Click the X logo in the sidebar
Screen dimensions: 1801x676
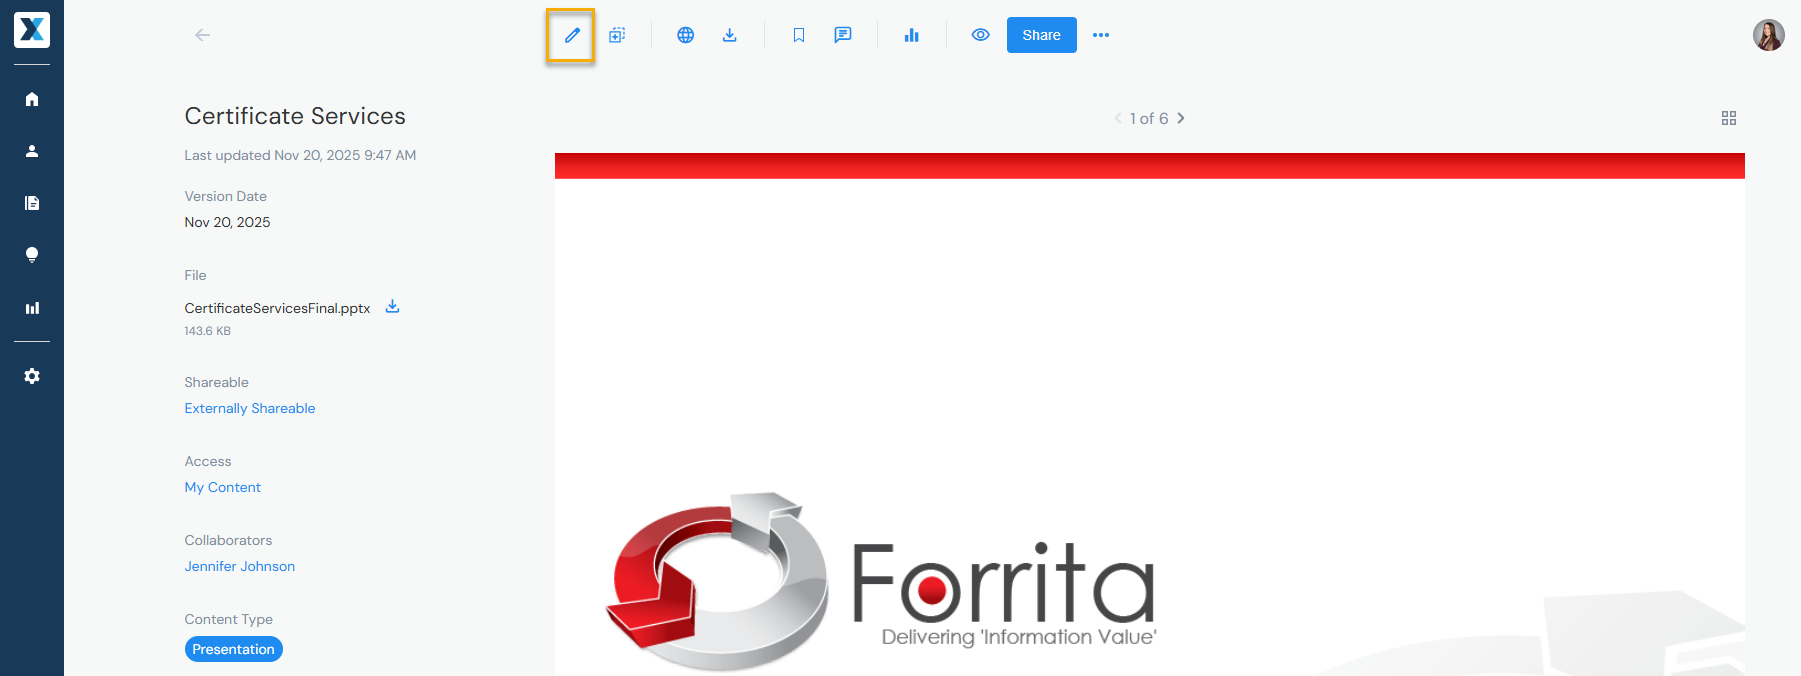(x=32, y=30)
